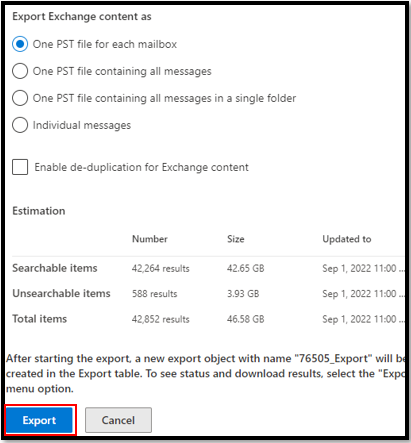Click the 42,264 results value
The width and height of the screenshot is (411, 443).
coord(161,268)
